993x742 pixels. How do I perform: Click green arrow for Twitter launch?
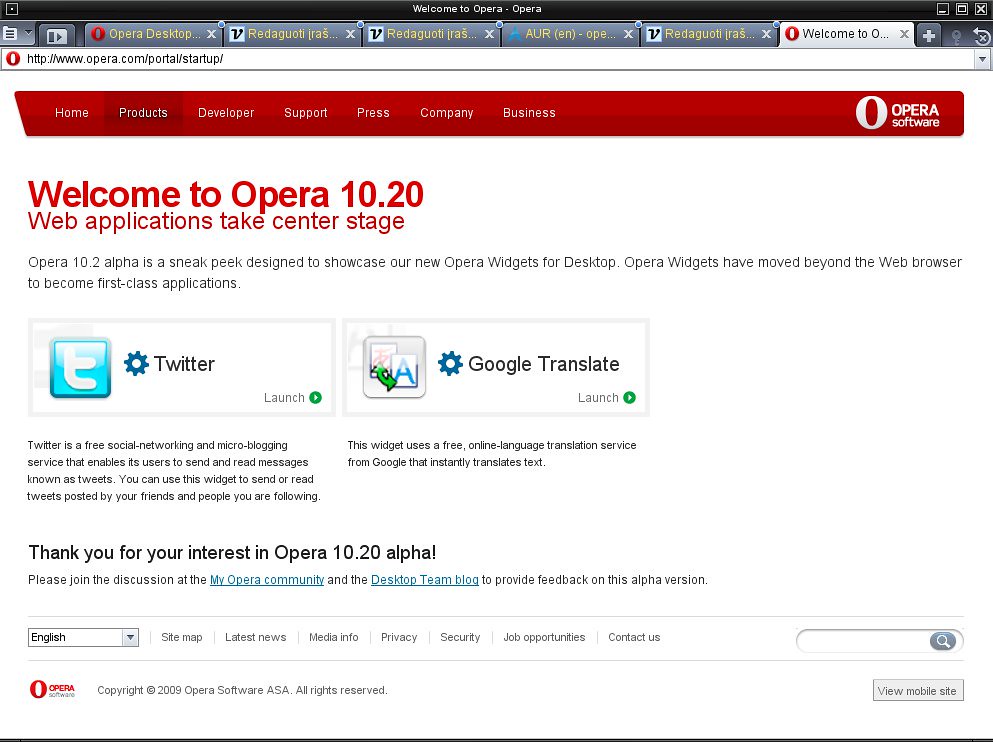315,398
